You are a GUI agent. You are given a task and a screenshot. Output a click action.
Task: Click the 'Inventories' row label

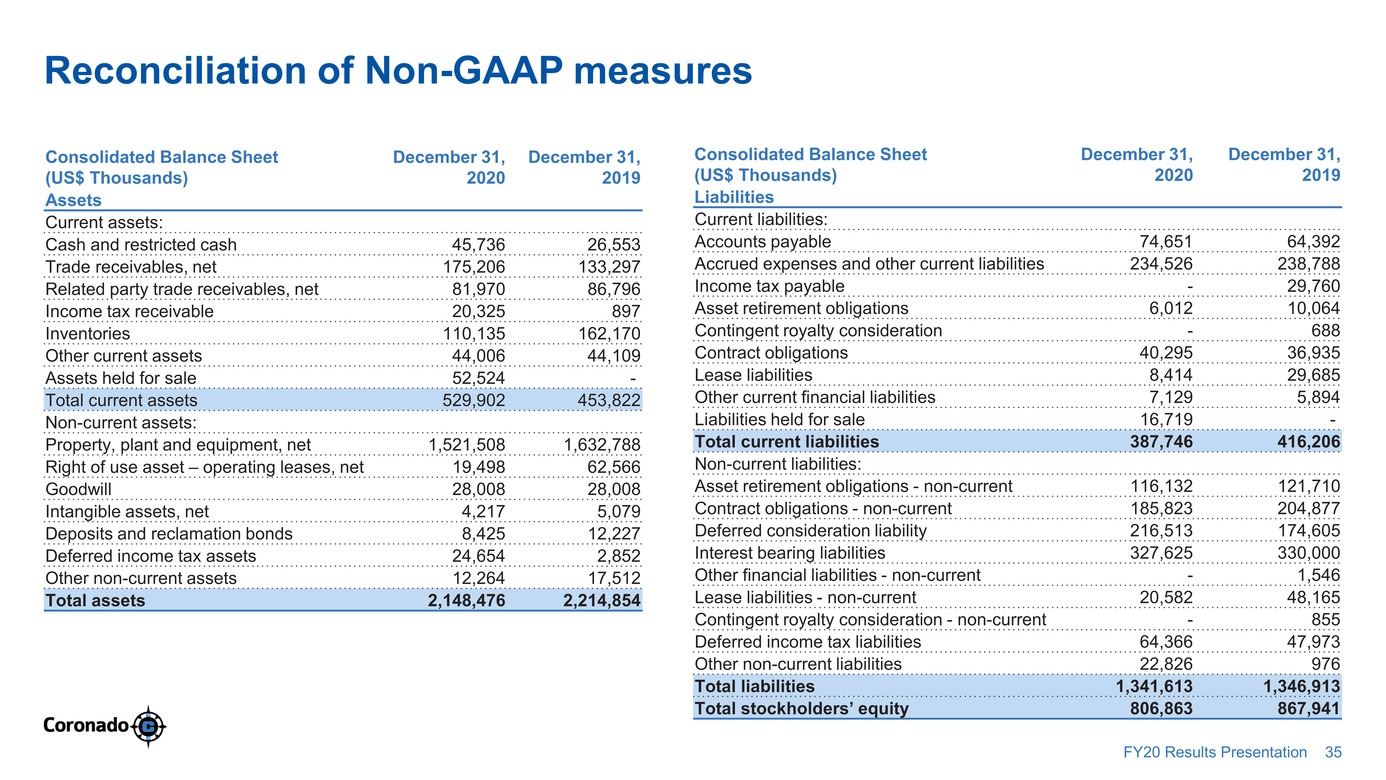coord(87,334)
